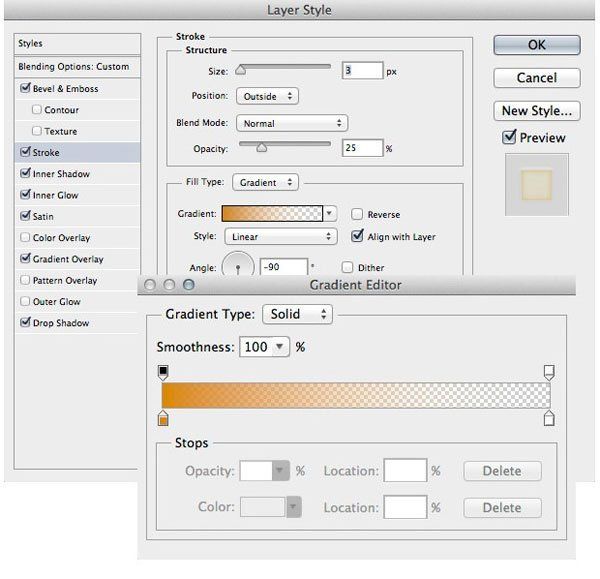Select the orange left color stop
The width and height of the screenshot is (600, 579).
pos(163,418)
